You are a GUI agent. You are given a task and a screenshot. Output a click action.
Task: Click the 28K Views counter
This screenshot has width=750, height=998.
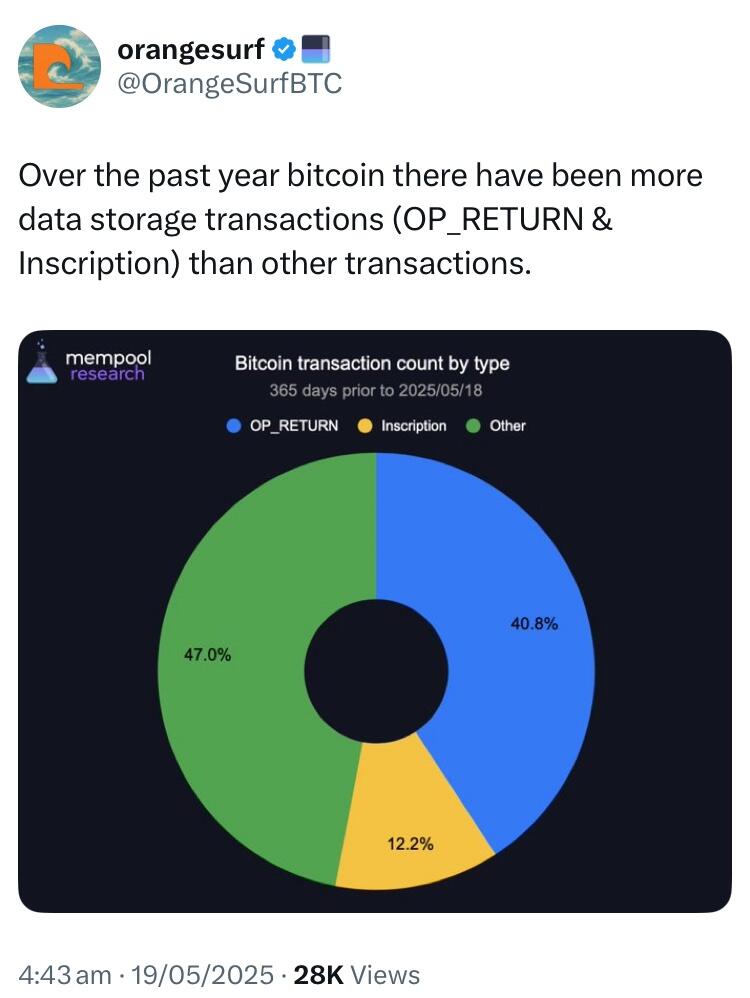(357, 974)
